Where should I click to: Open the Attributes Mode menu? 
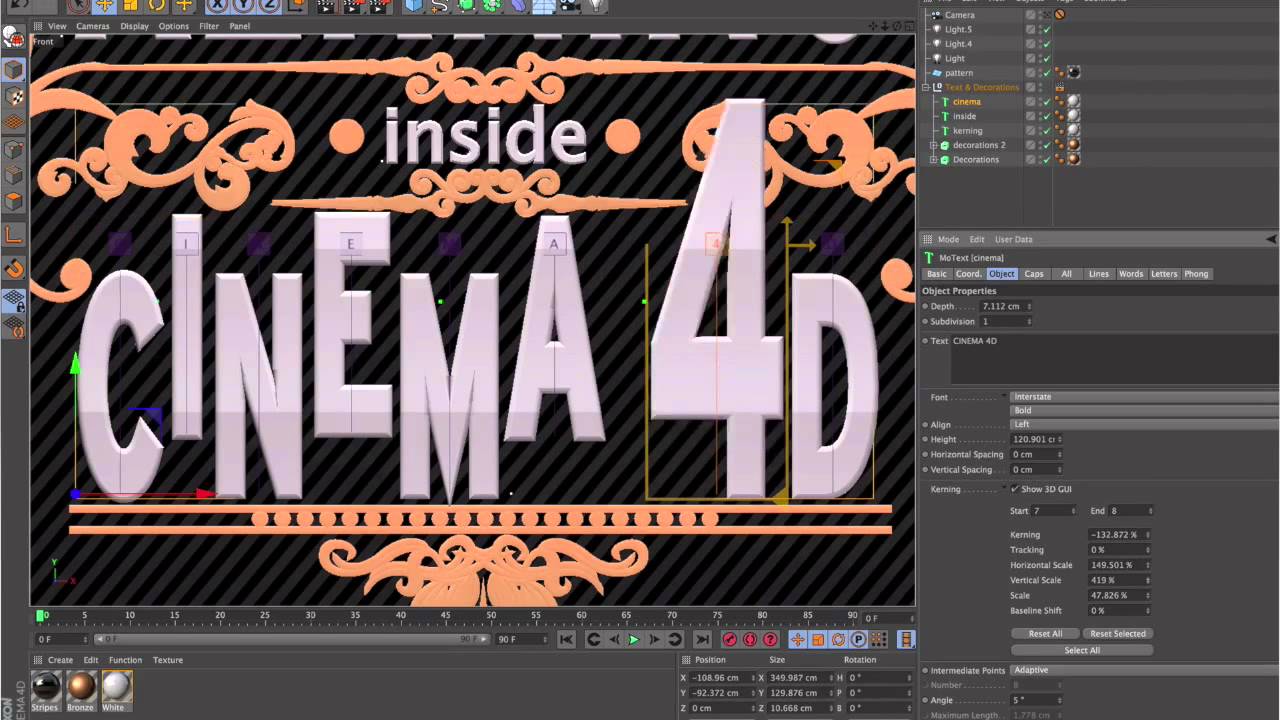click(948, 239)
